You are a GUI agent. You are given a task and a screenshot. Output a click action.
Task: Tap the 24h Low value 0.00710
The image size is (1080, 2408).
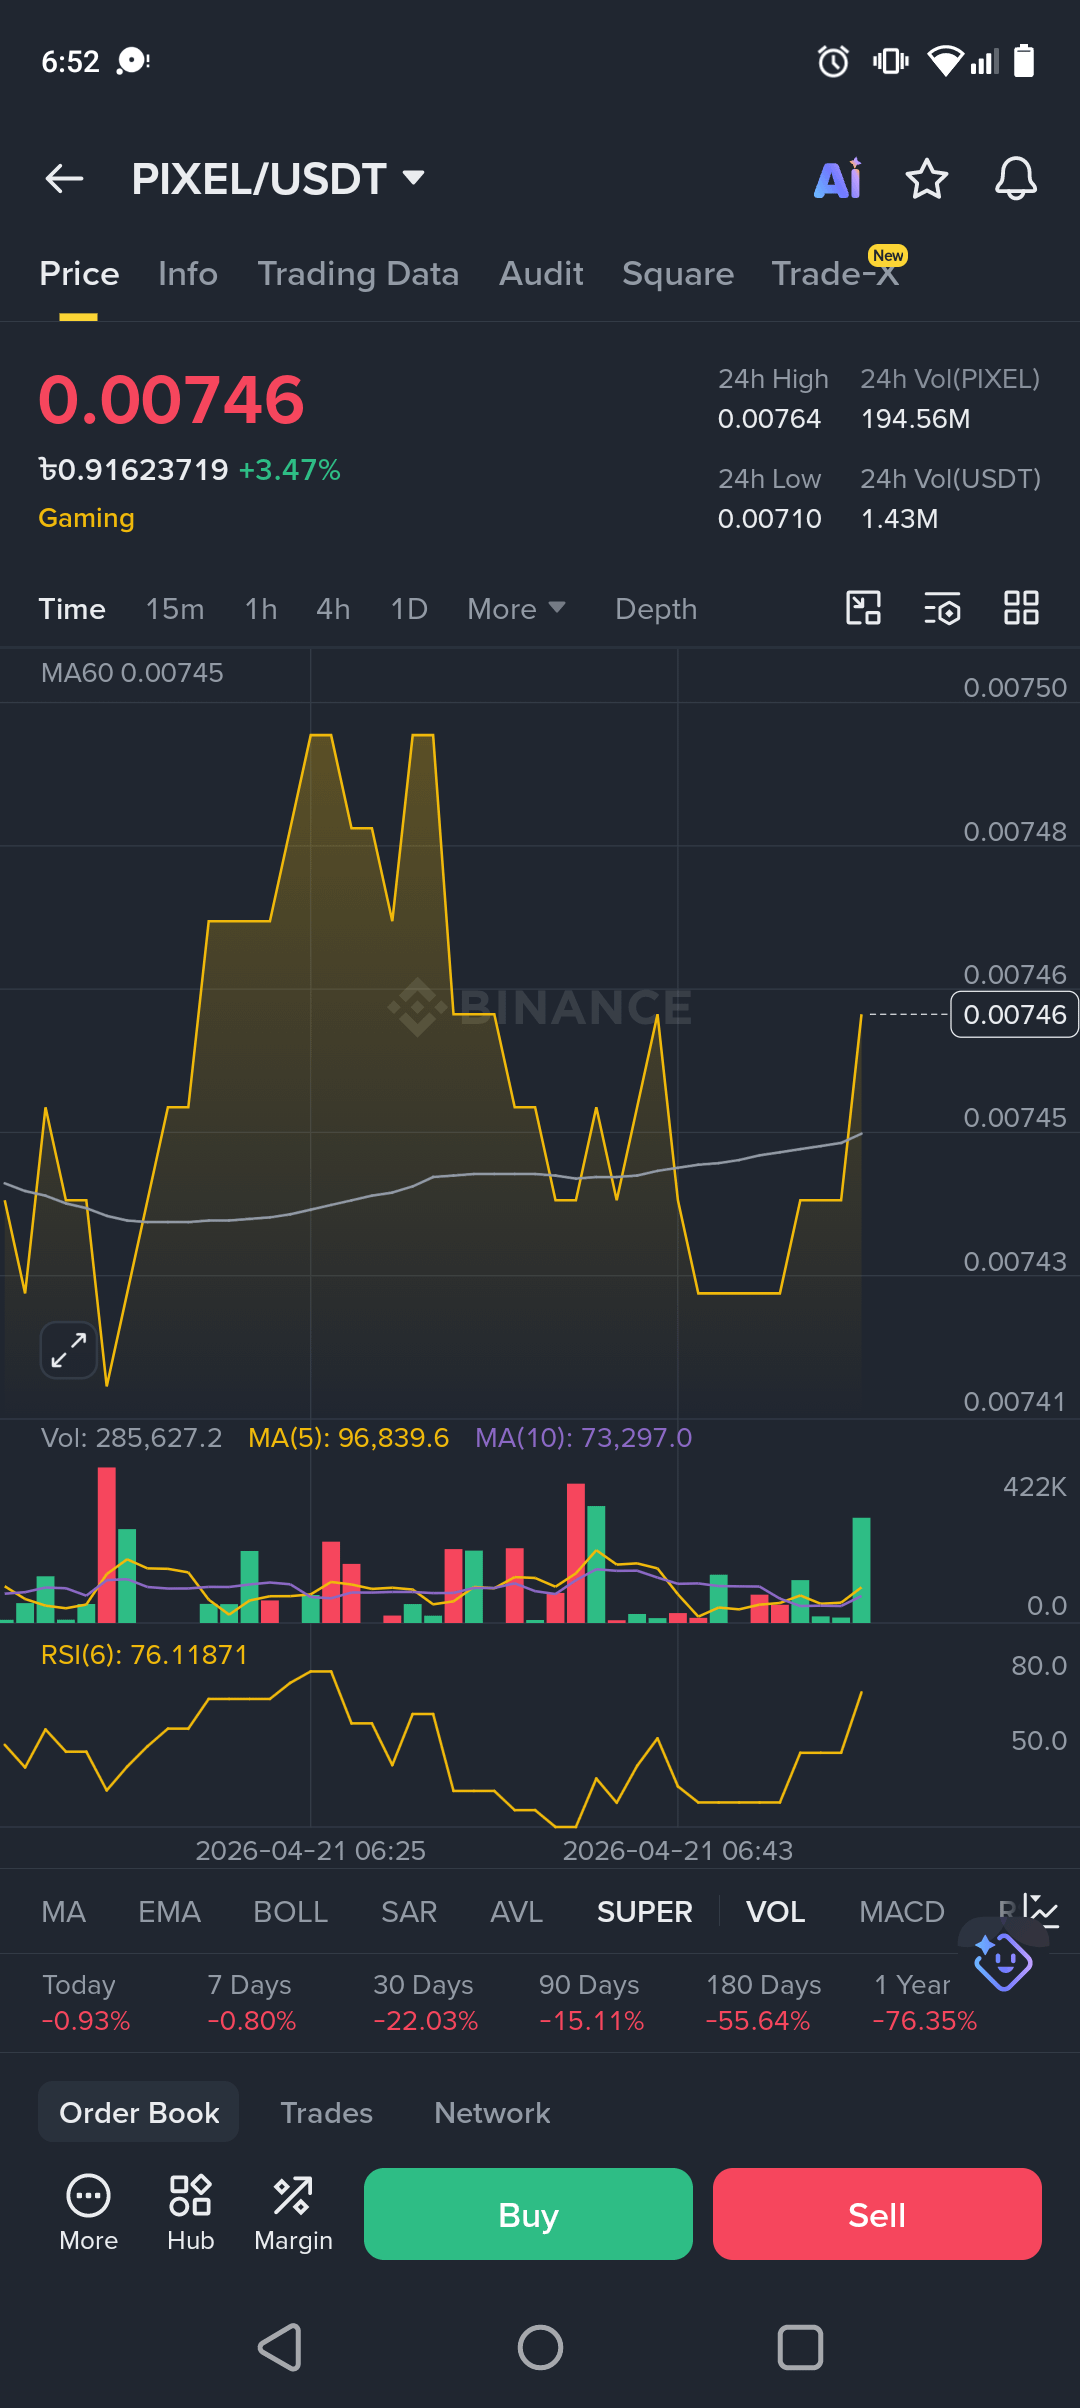[769, 518]
